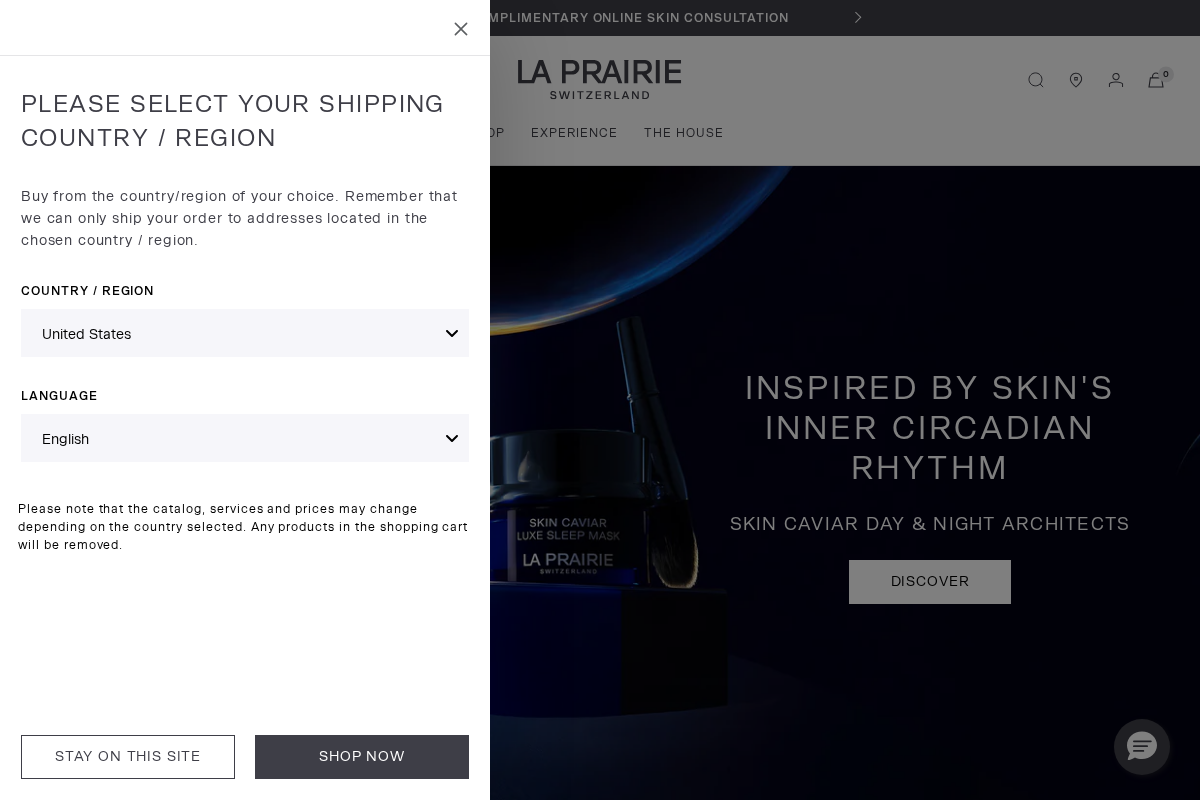Image resolution: width=1200 pixels, height=800 pixels.
Task: Choose STAY ON THIS SITE
Action: (x=128, y=757)
